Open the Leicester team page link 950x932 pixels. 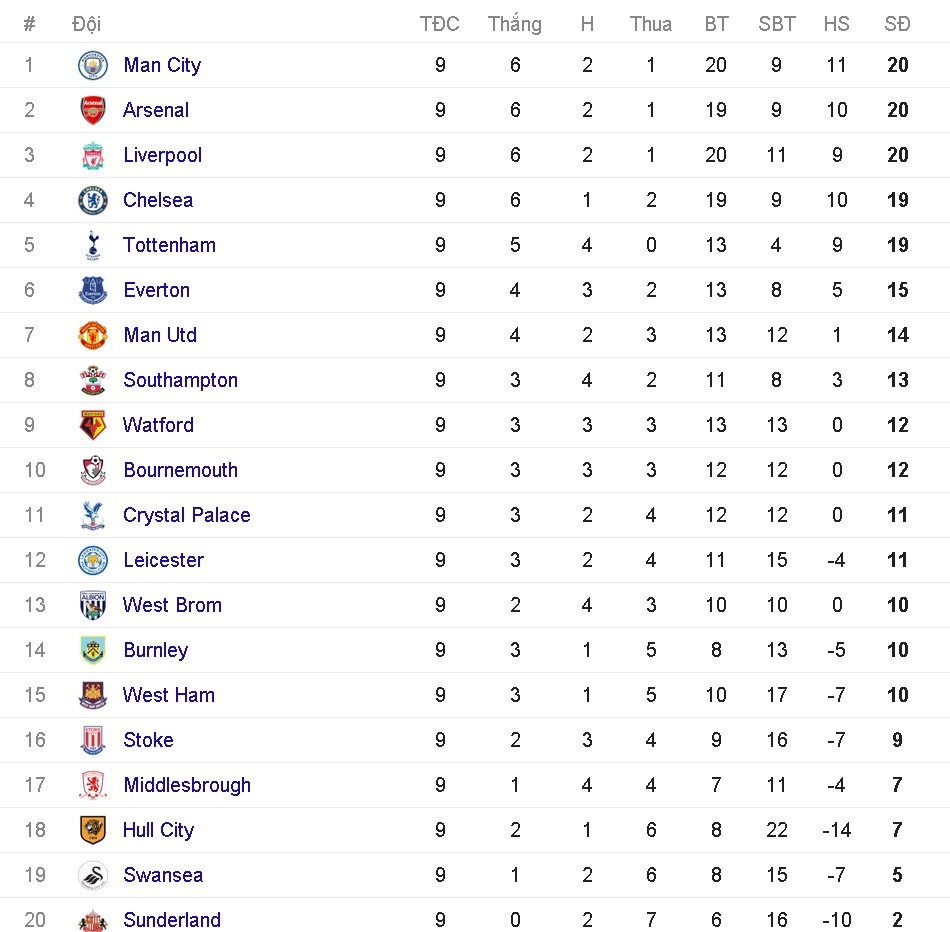click(x=163, y=560)
